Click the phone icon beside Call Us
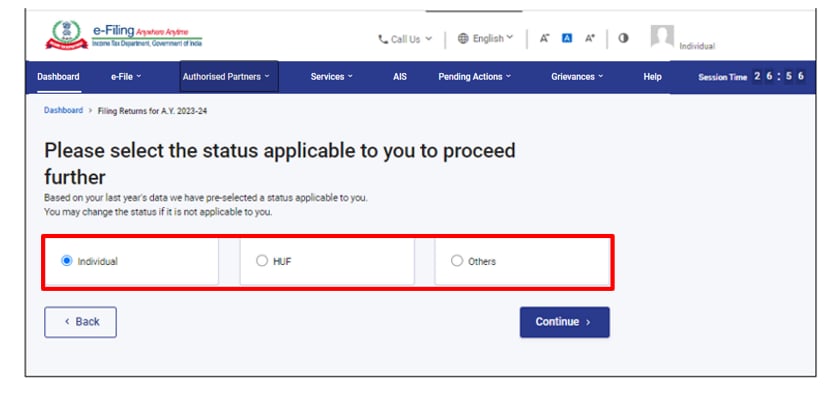Viewport: 836px width, 403px height. click(x=382, y=39)
